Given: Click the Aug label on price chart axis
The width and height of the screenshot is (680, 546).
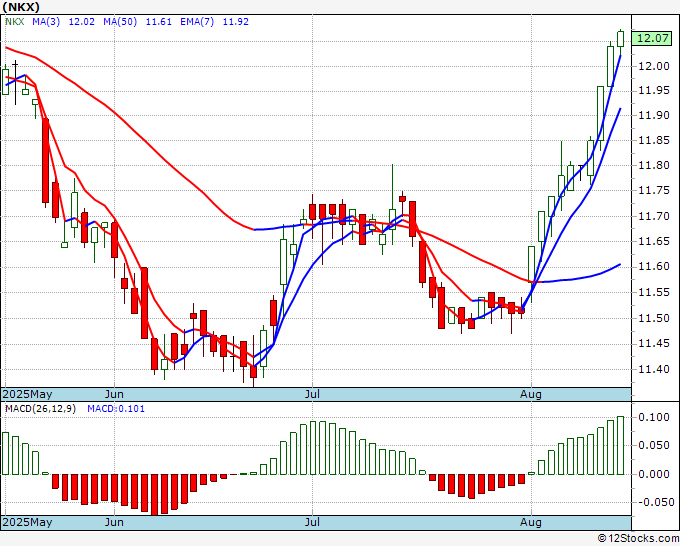Looking at the screenshot, I should [531, 394].
